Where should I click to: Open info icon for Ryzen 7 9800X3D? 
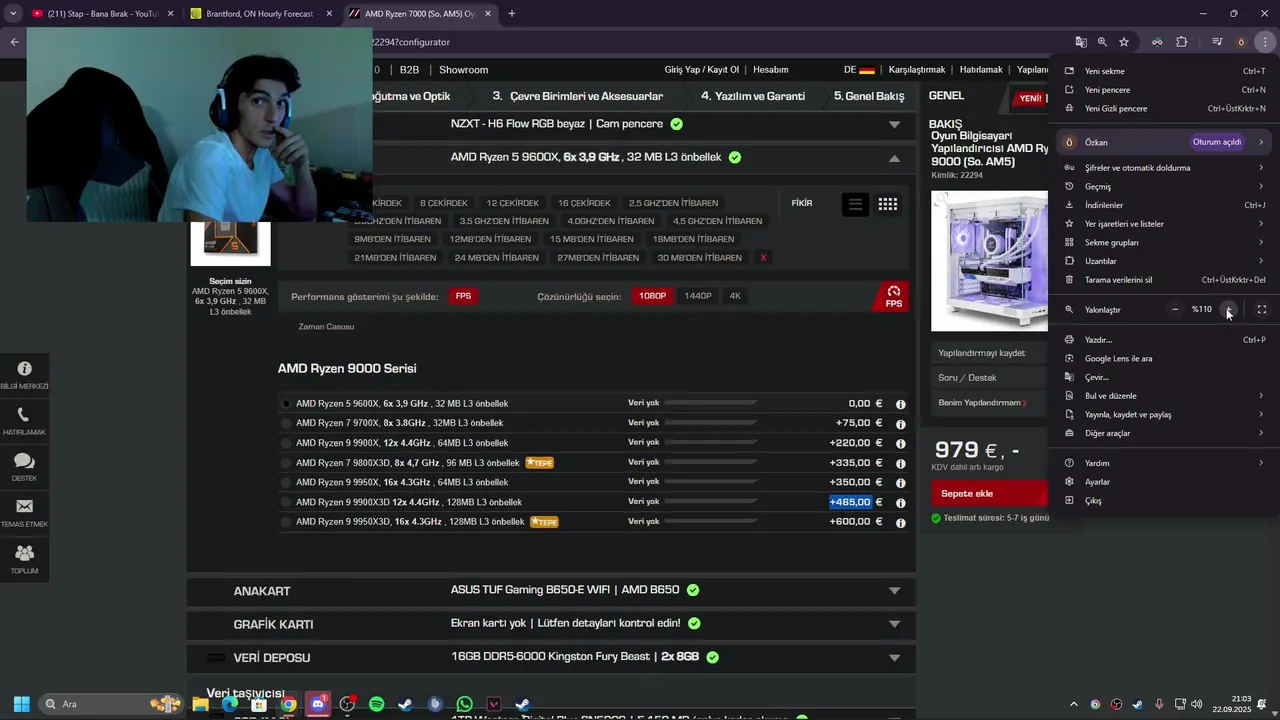(901, 463)
